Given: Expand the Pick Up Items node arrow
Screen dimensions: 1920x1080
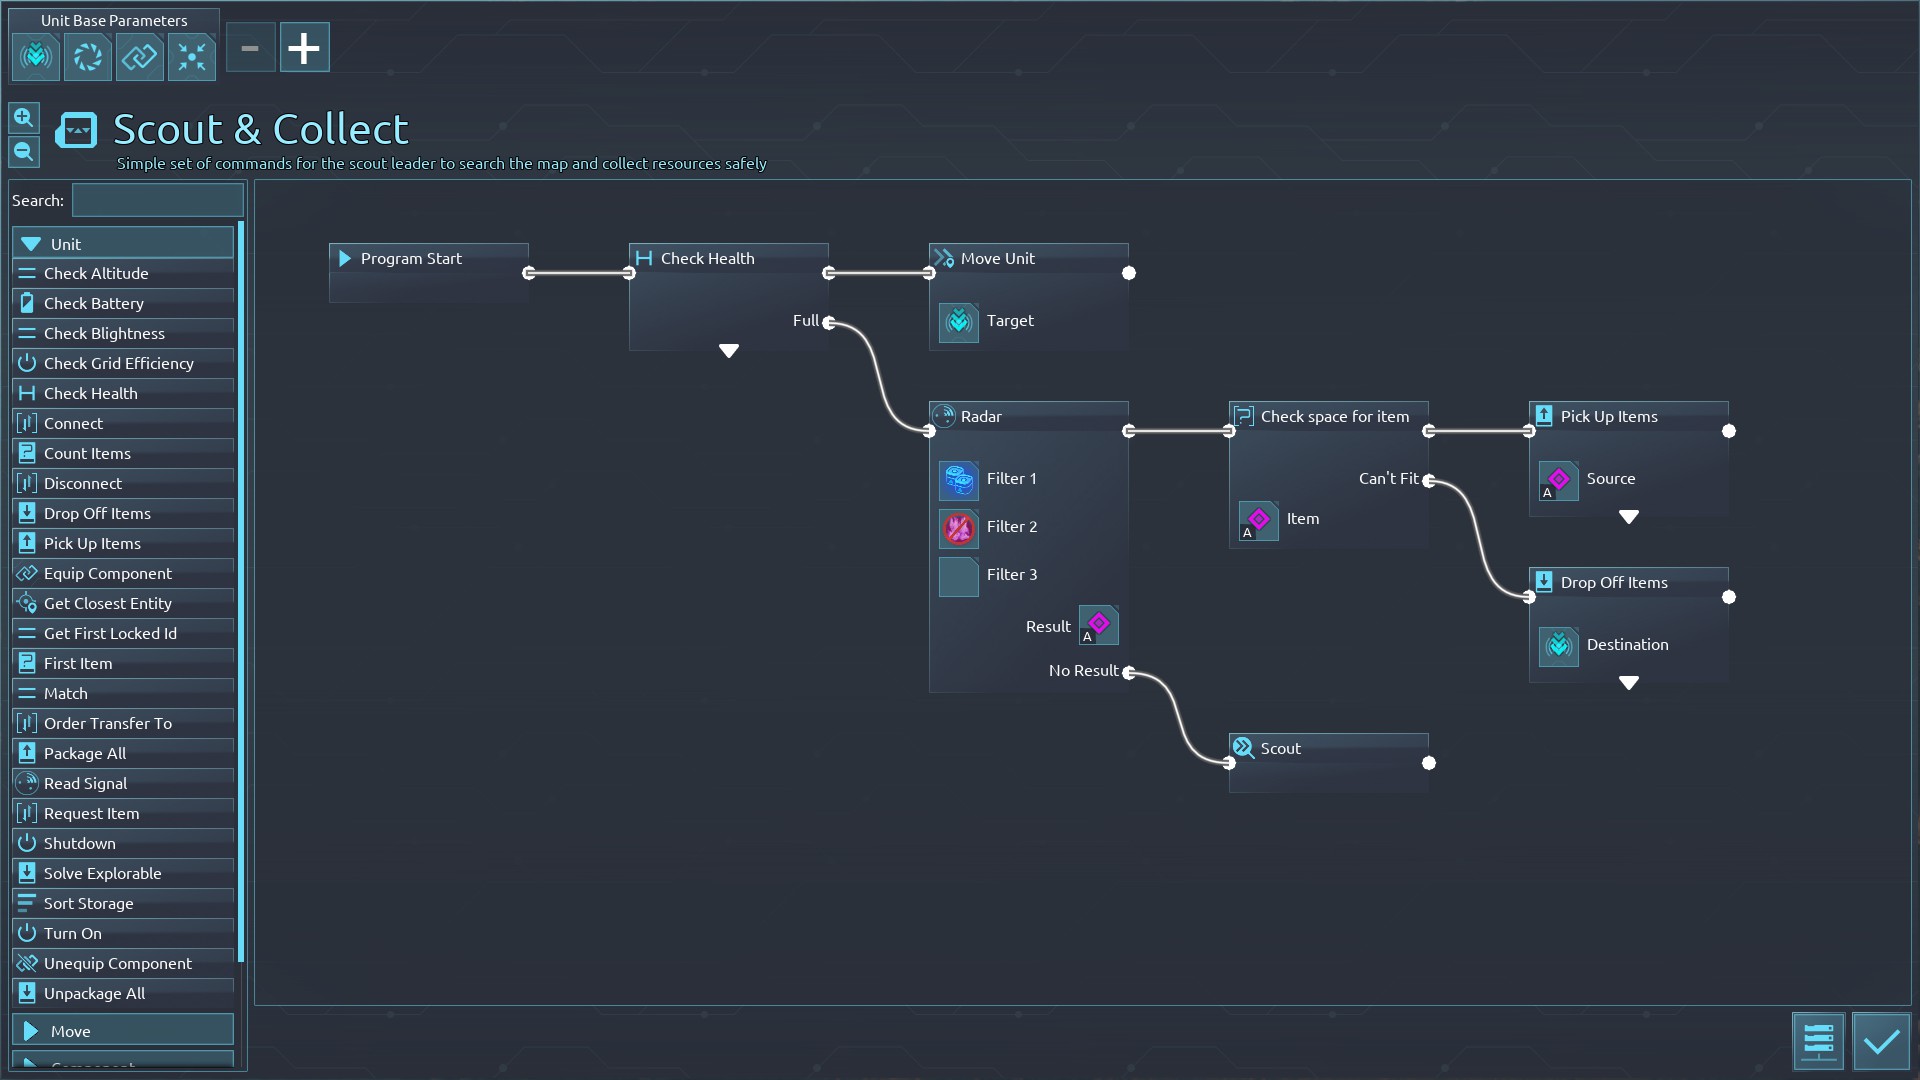Looking at the screenshot, I should 1628,517.
